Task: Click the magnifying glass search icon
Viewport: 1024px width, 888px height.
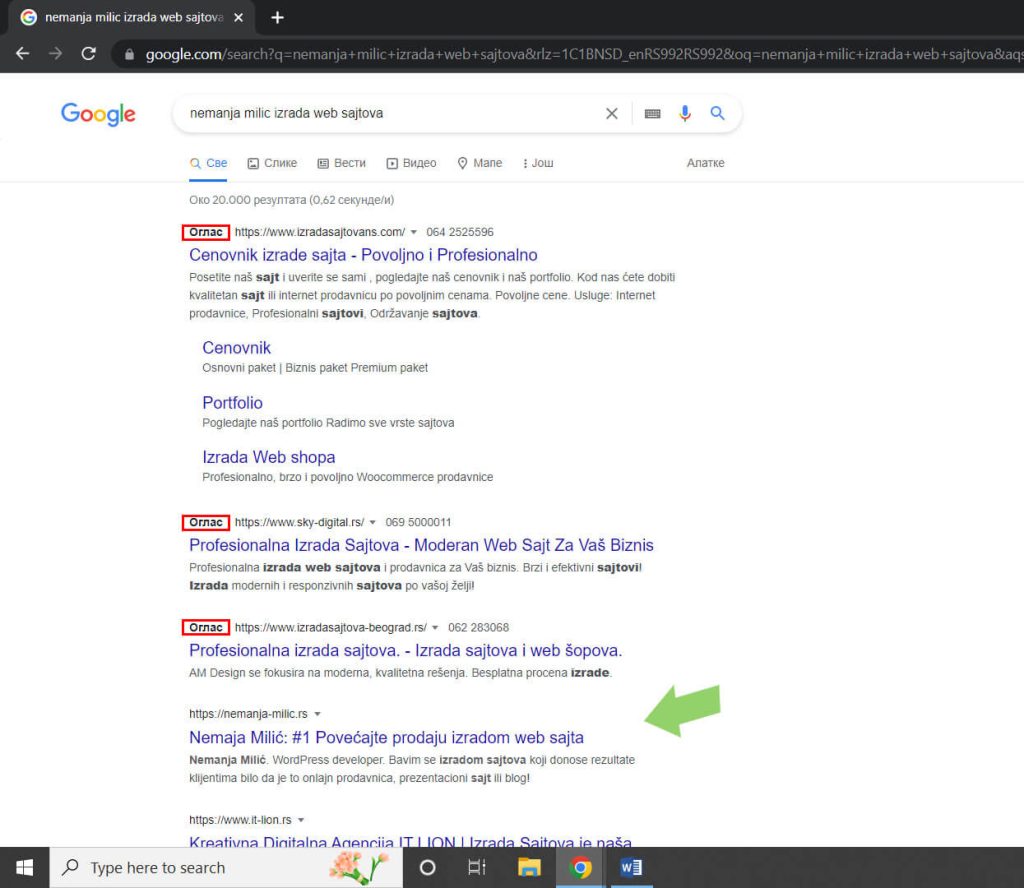Action: click(717, 113)
